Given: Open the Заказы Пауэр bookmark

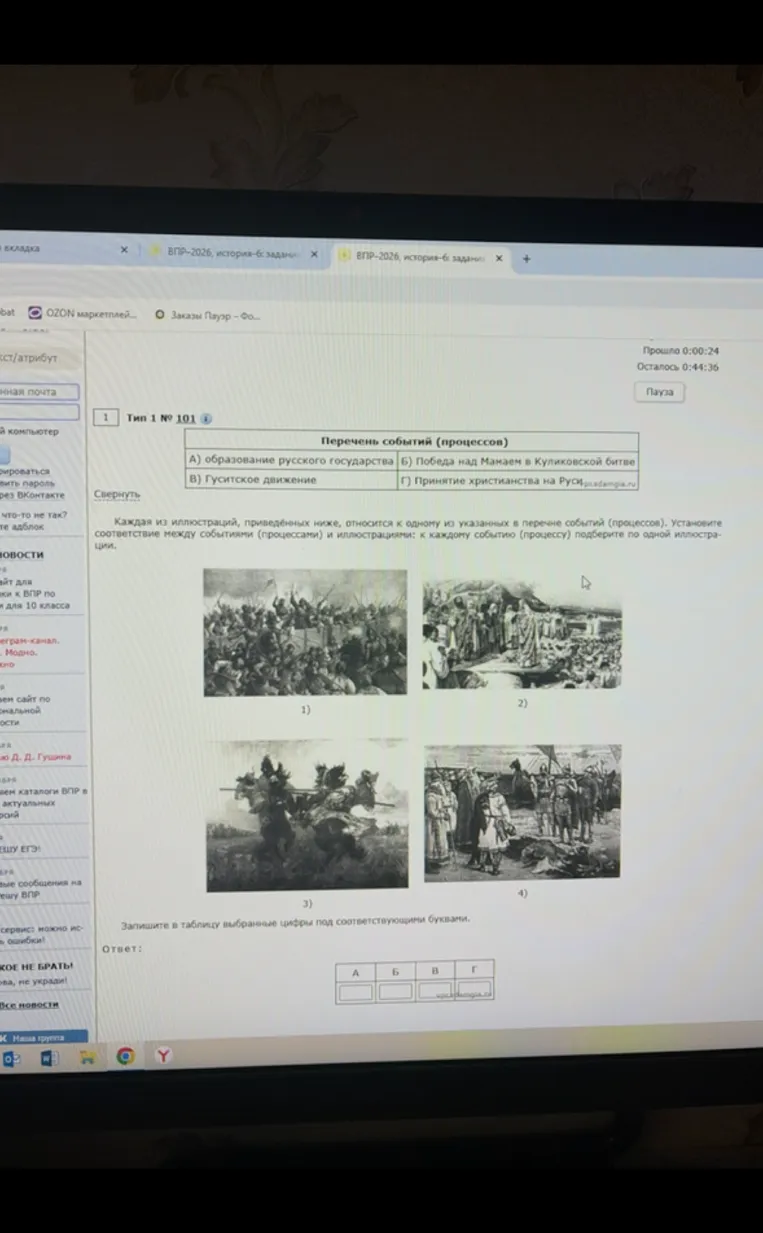Looking at the screenshot, I should click(208, 315).
